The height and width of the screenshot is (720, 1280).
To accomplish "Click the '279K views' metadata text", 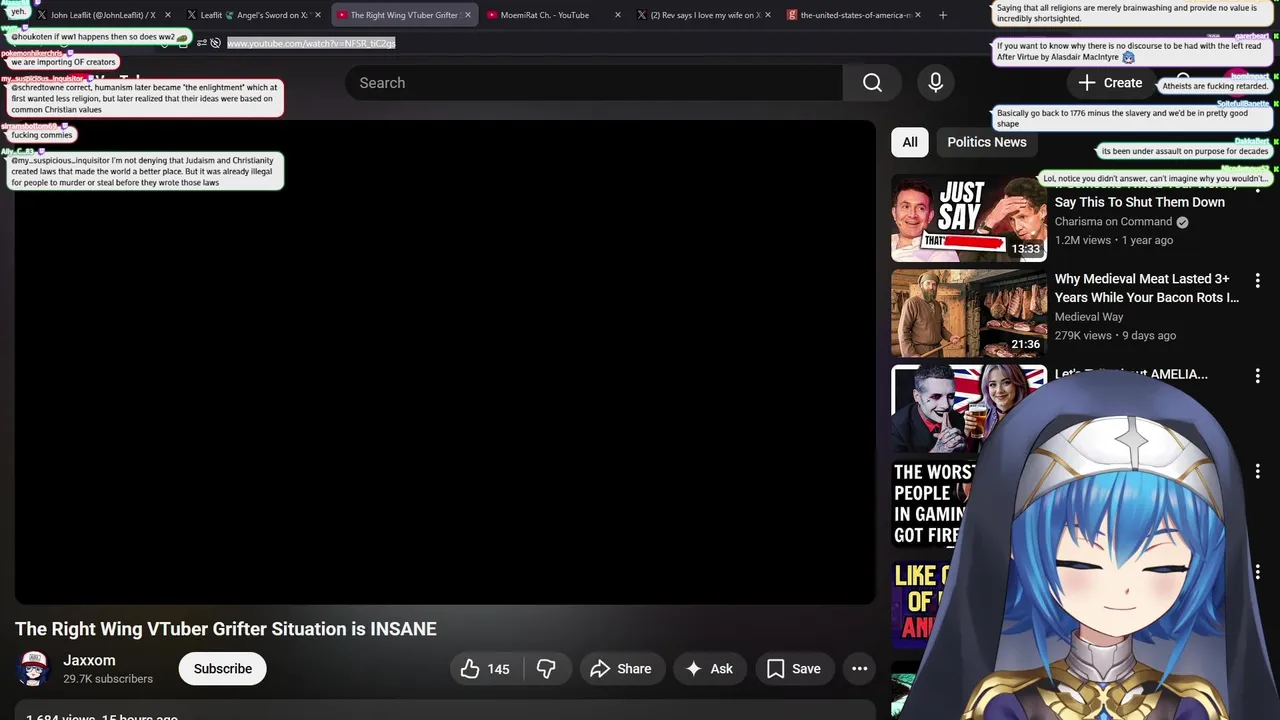I will coord(1083,335).
